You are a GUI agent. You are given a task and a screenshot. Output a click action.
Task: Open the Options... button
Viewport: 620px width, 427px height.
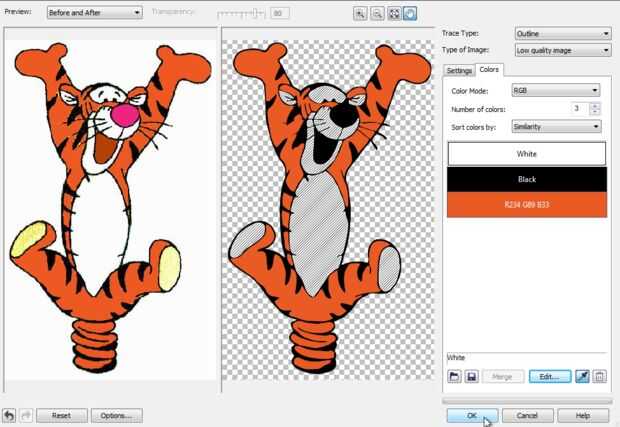117,416
